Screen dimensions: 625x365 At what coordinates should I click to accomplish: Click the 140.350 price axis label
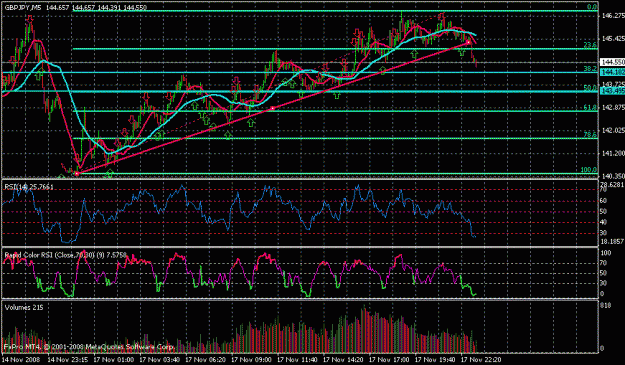click(x=613, y=176)
